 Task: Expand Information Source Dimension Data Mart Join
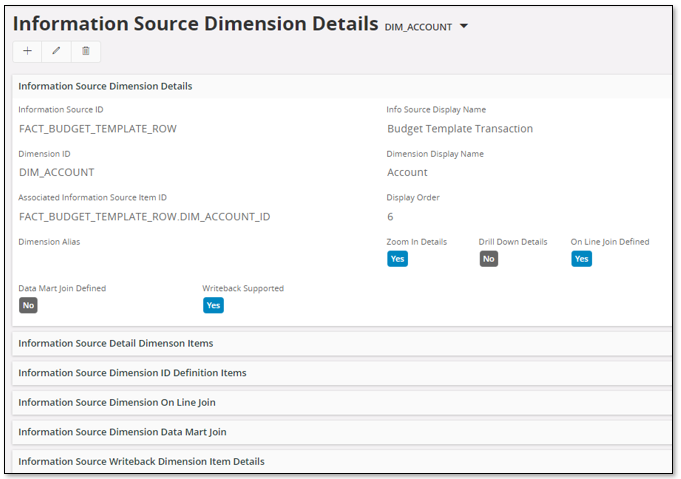click(x=122, y=432)
